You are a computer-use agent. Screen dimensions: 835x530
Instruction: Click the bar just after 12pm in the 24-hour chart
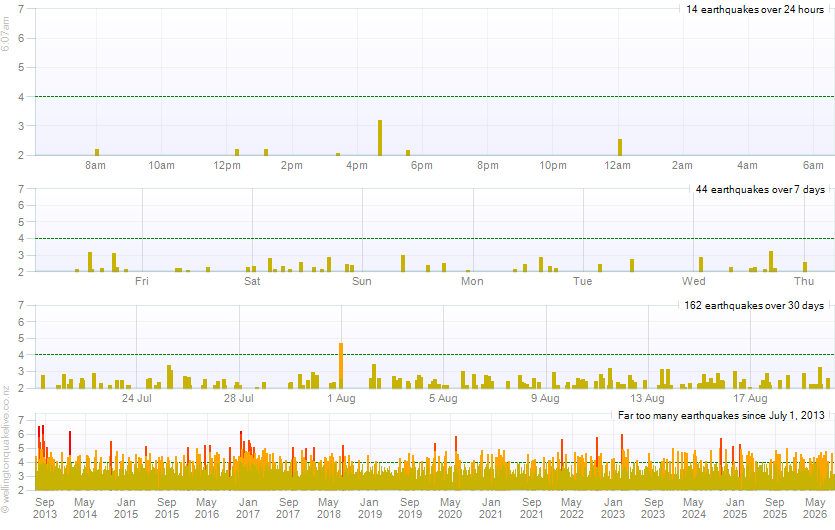(237, 152)
